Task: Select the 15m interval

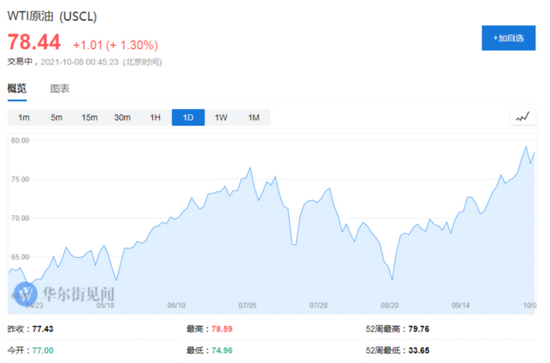Action: click(x=89, y=117)
